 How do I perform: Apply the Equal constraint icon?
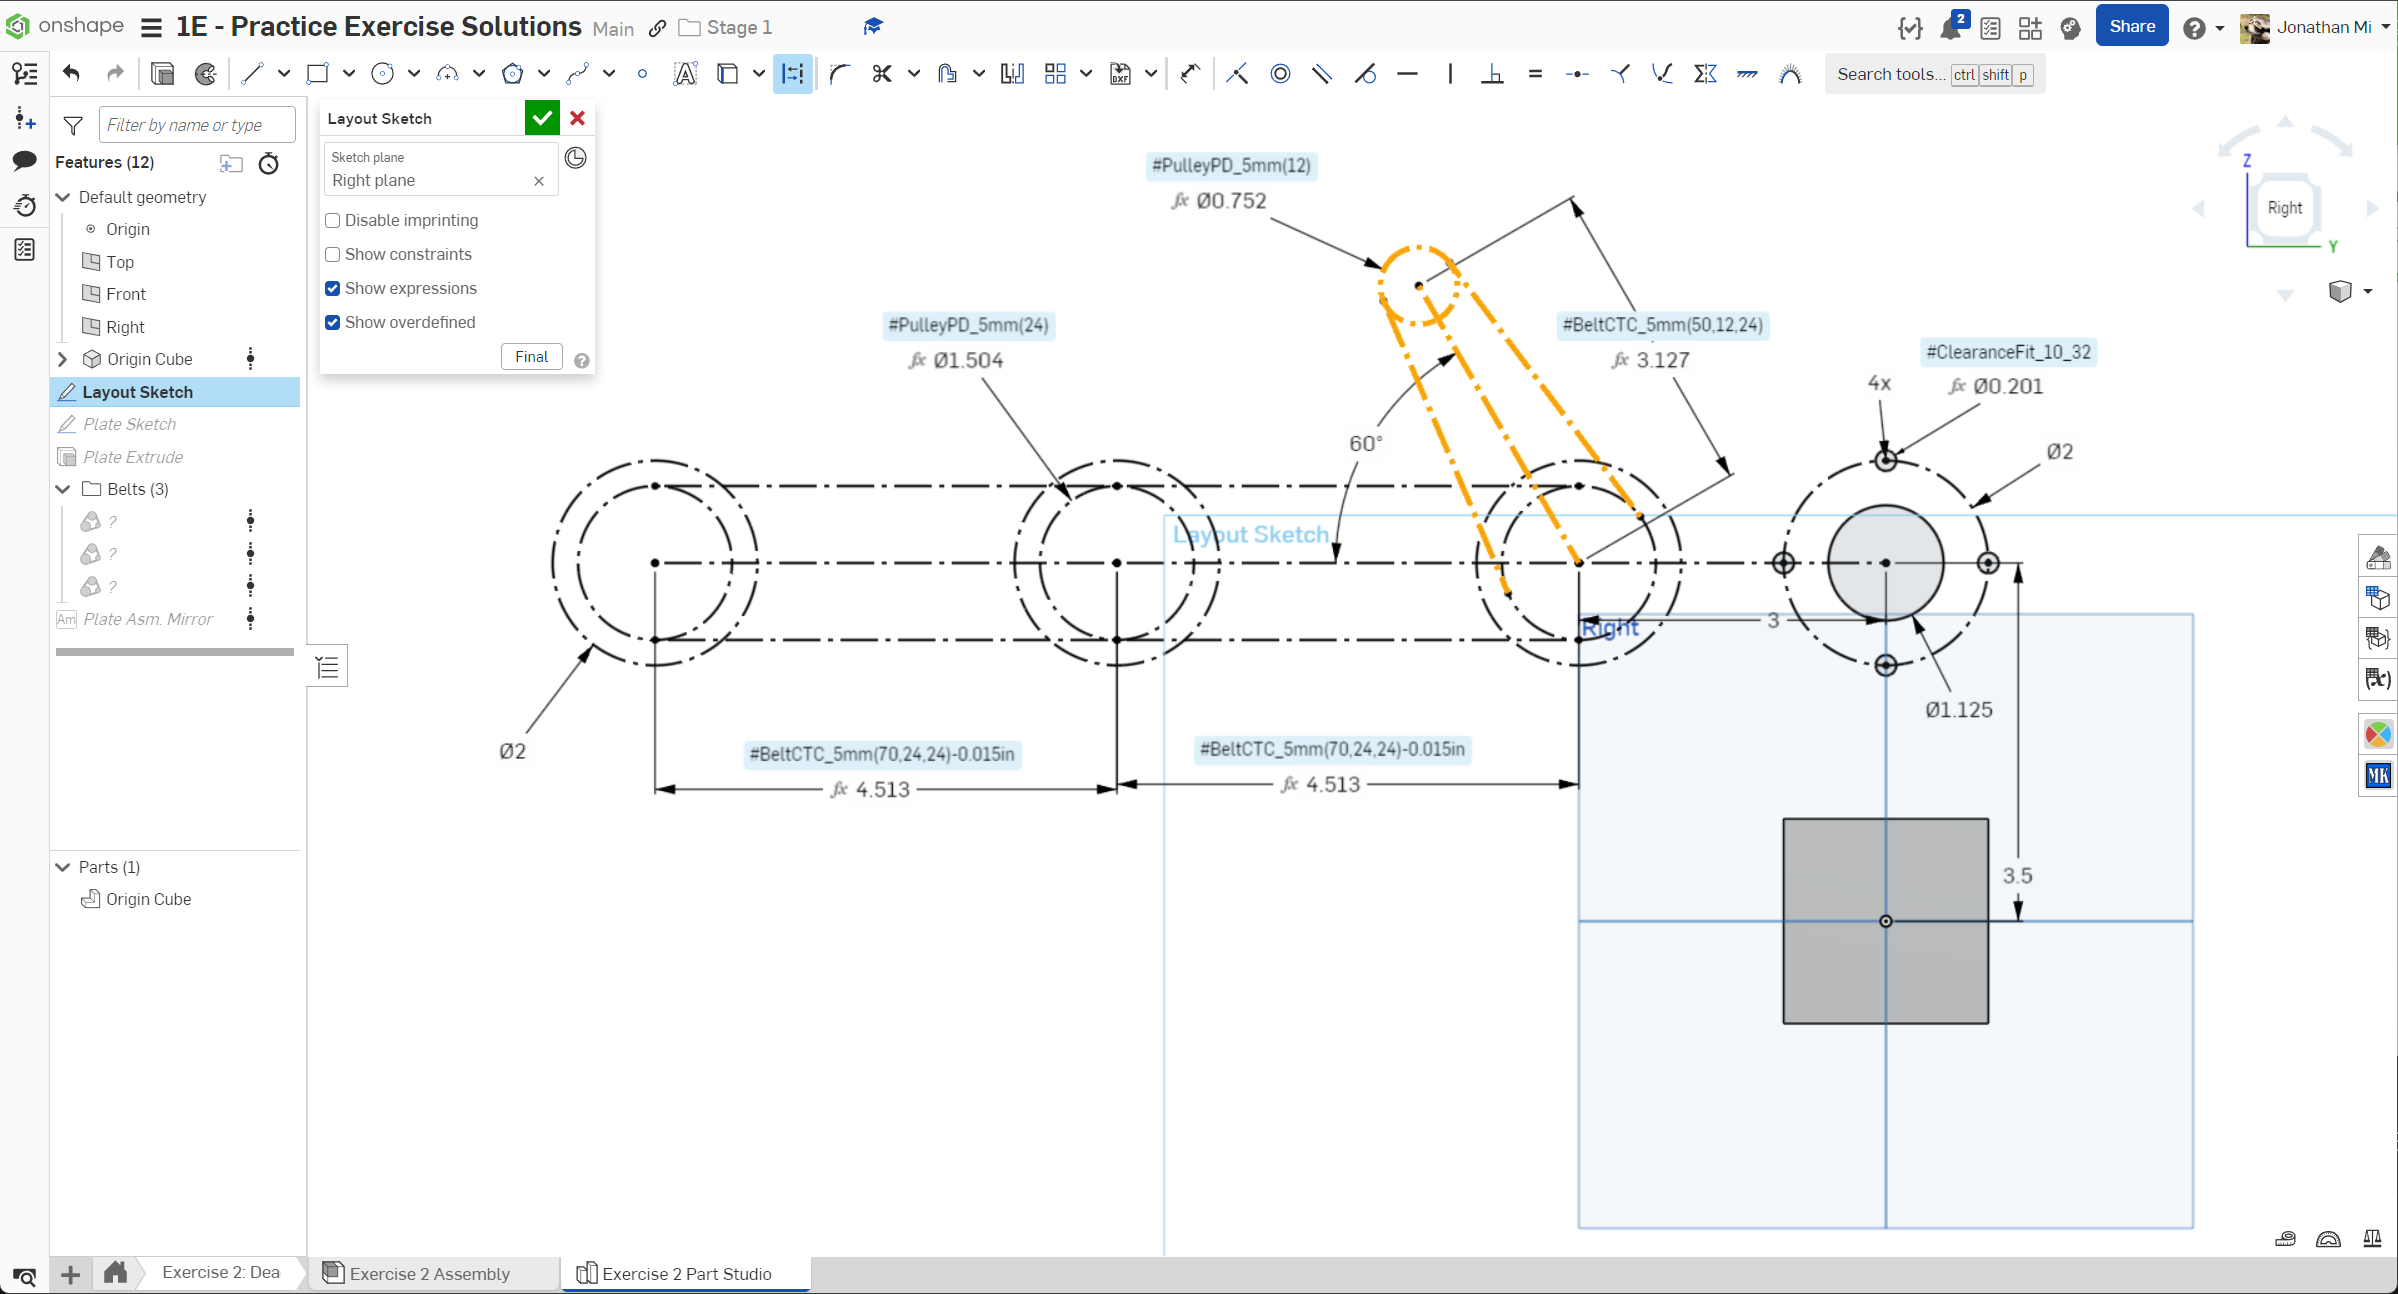pos(1535,74)
